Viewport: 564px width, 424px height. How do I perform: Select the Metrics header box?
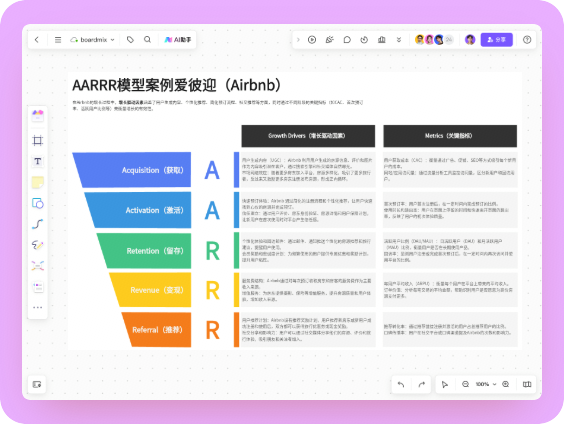pos(450,136)
